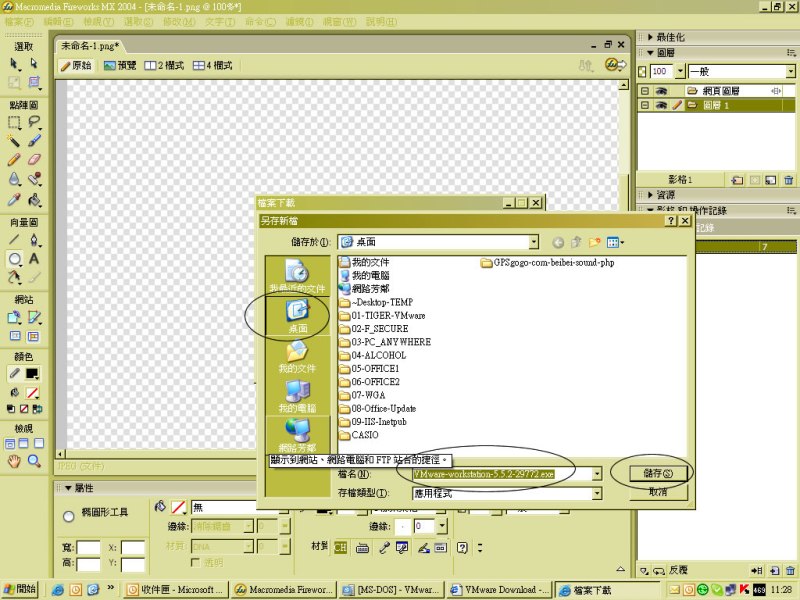The height and width of the screenshot is (600, 800).
Task: Select the Pen tool
Action: (x=34, y=240)
